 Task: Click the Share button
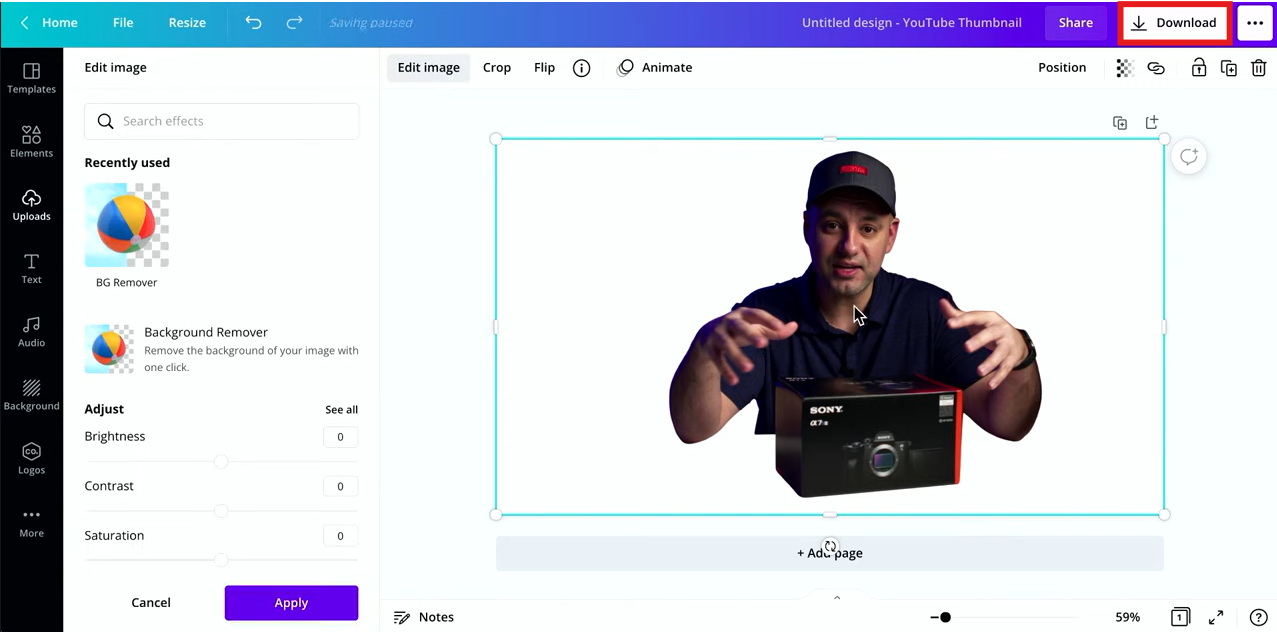tap(1076, 22)
